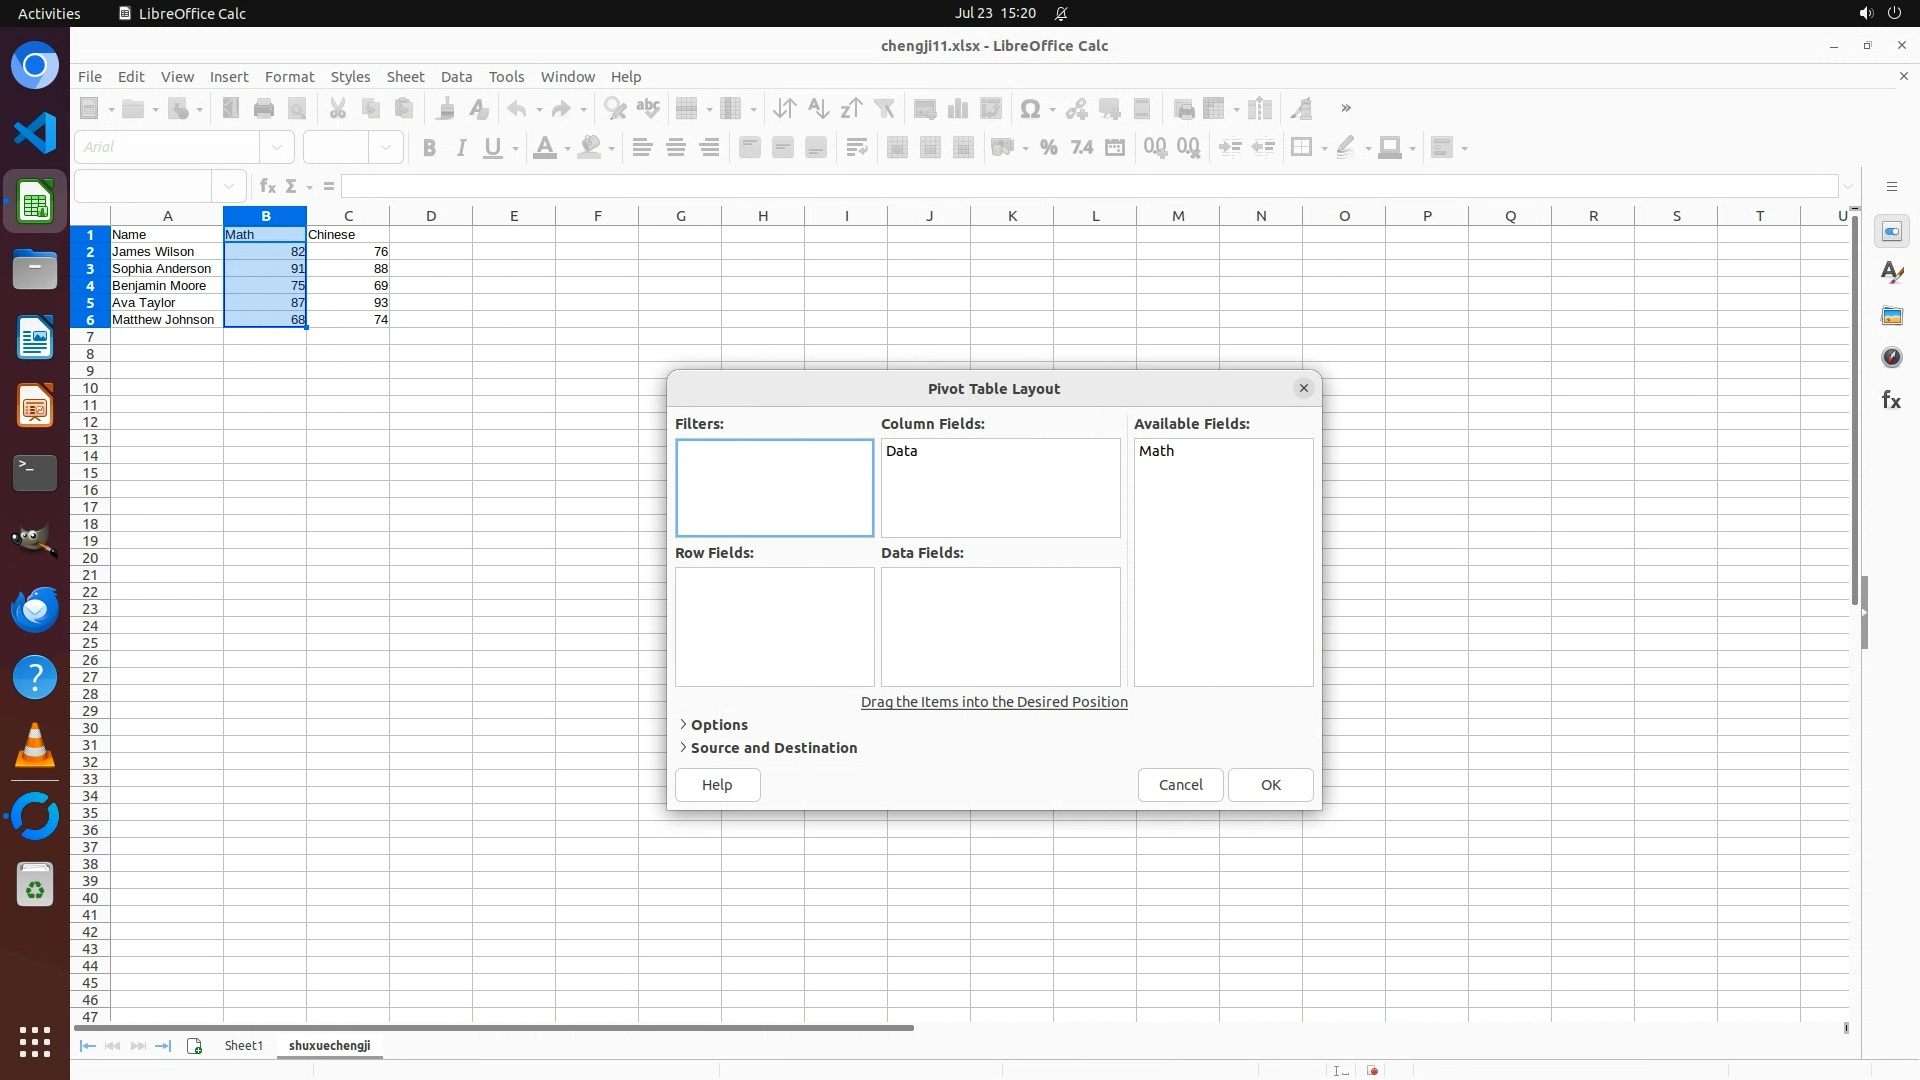Click the Sort Ascending icon
This screenshot has width=1920, height=1080.
[818, 109]
